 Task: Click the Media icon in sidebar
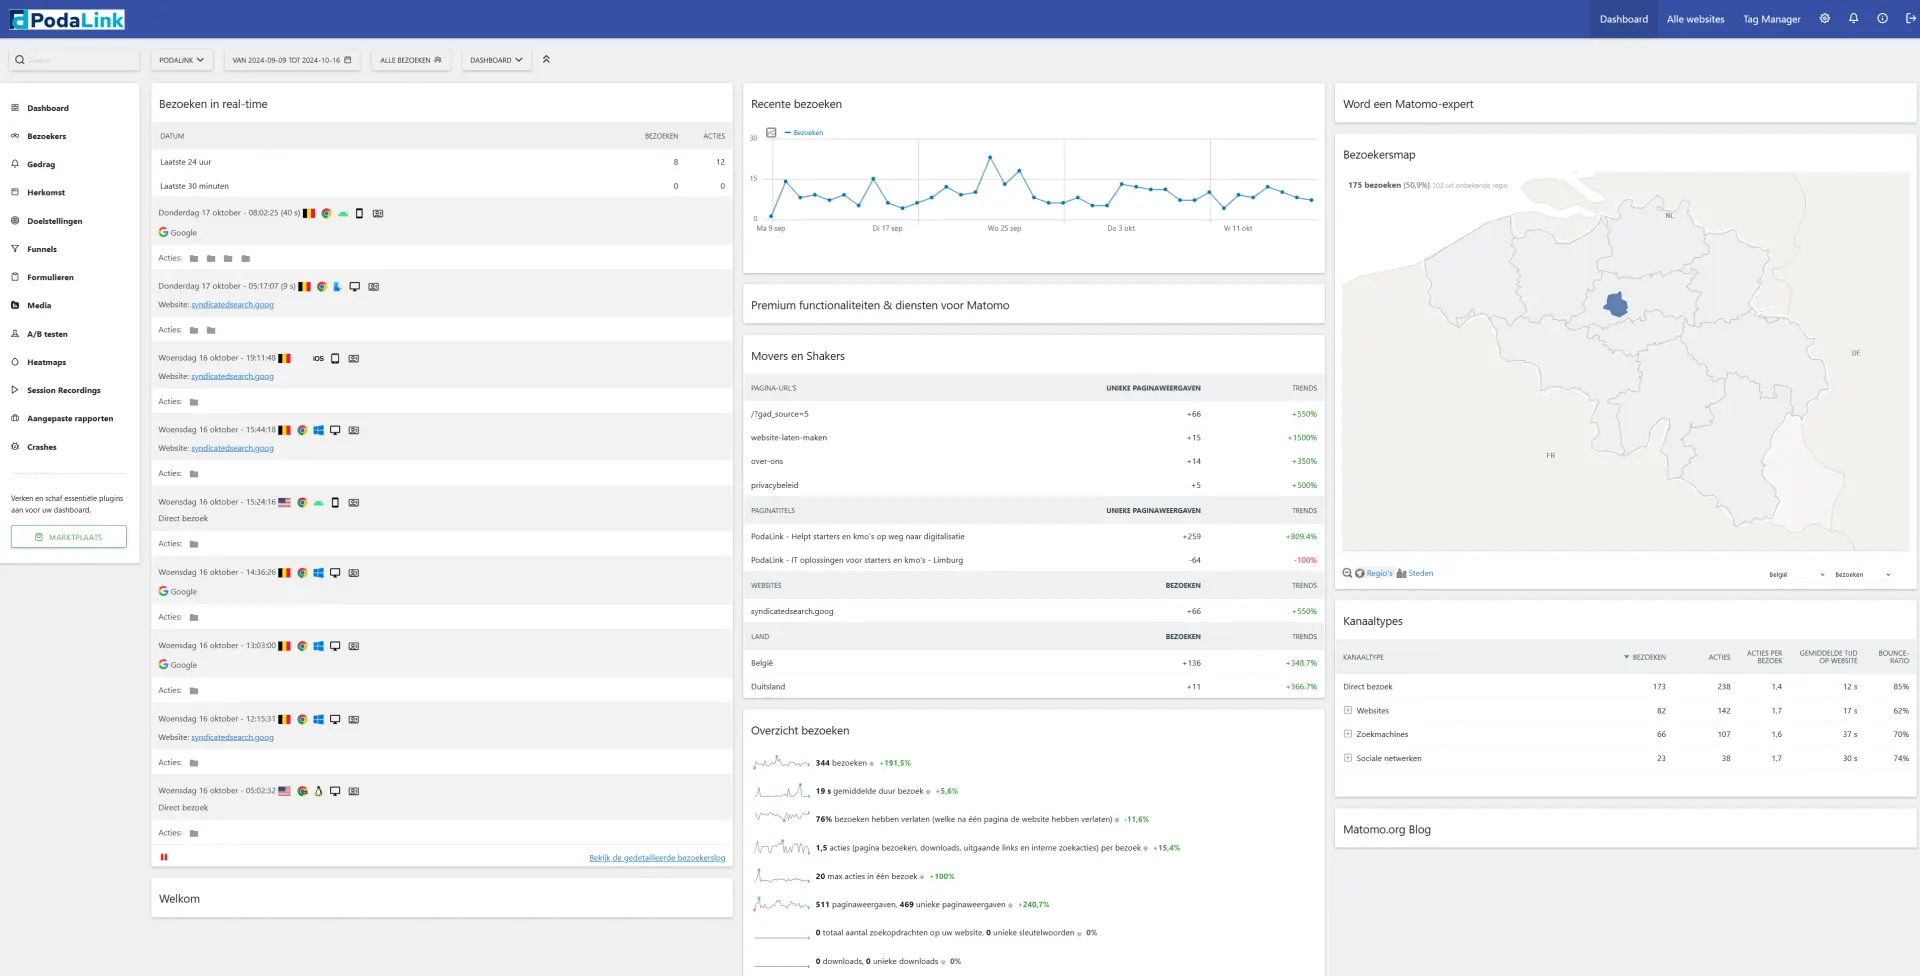15,305
